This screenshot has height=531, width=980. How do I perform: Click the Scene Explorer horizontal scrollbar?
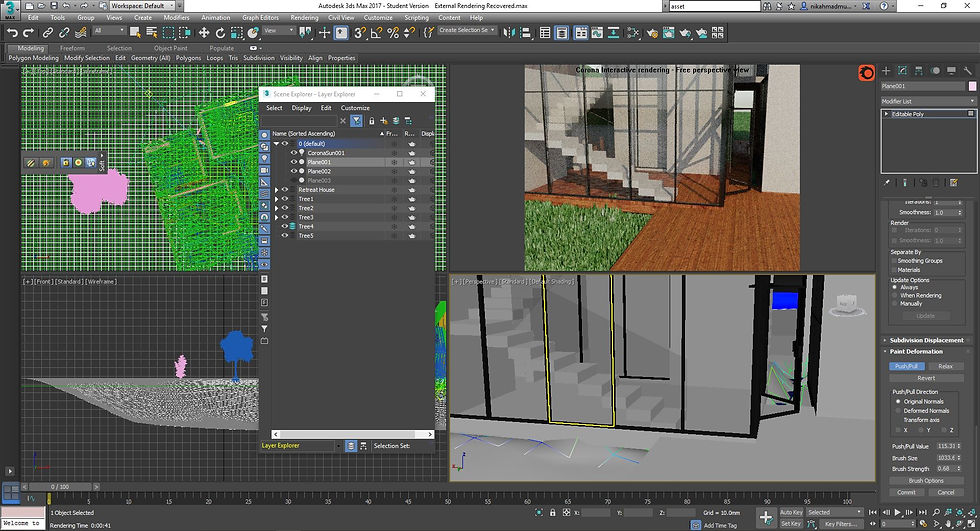click(x=352, y=434)
